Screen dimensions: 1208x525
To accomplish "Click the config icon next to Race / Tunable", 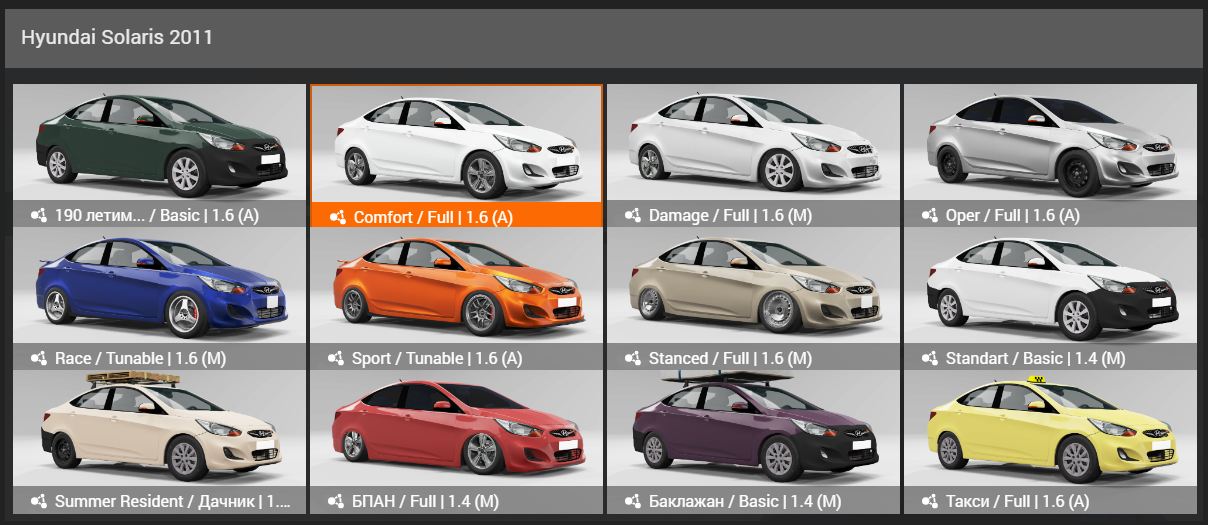I will (38, 358).
